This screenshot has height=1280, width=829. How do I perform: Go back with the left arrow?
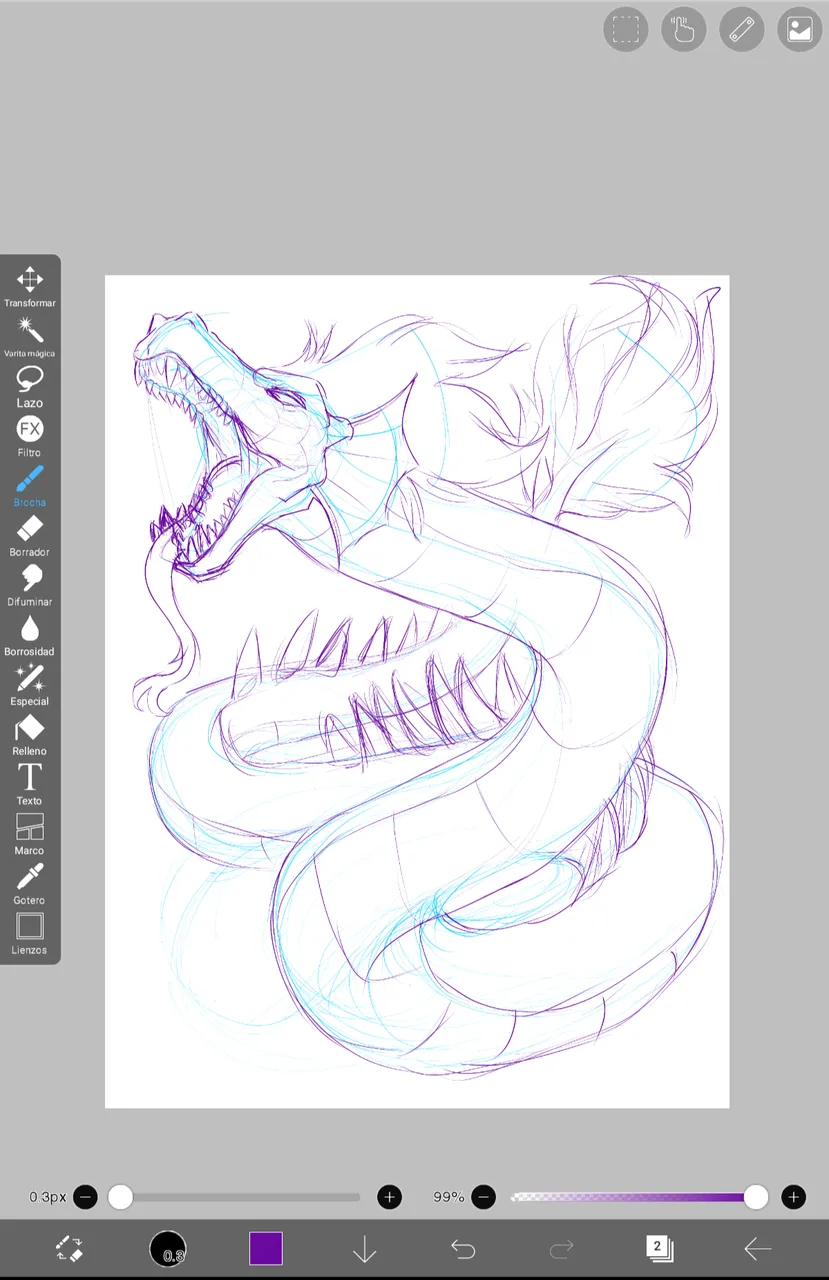(x=758, y=1248)
